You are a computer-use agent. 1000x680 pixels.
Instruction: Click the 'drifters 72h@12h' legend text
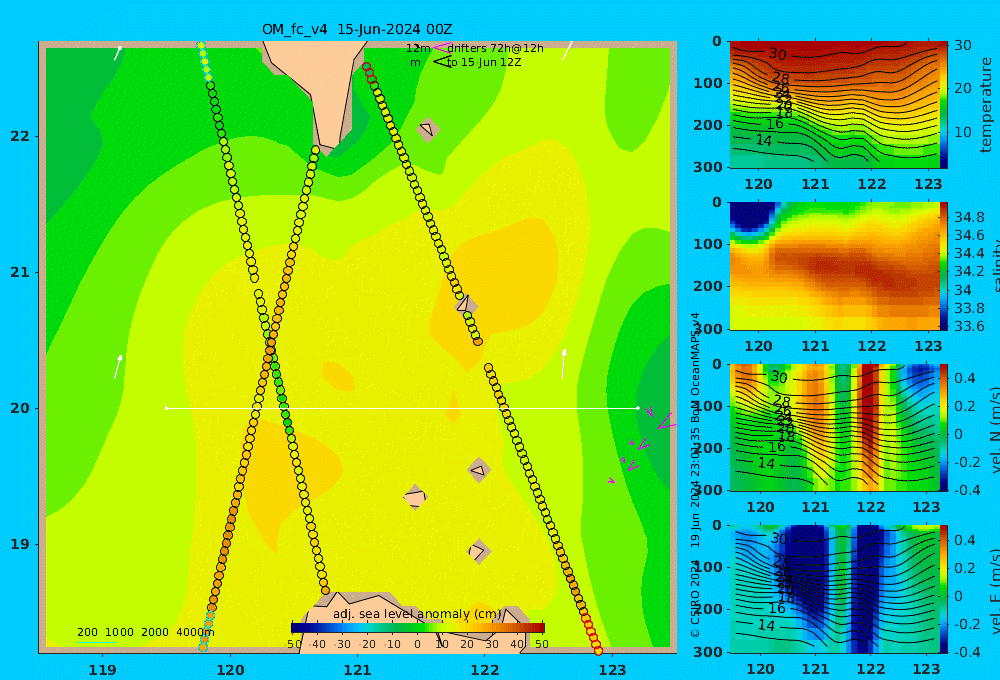tap(496, 48)
